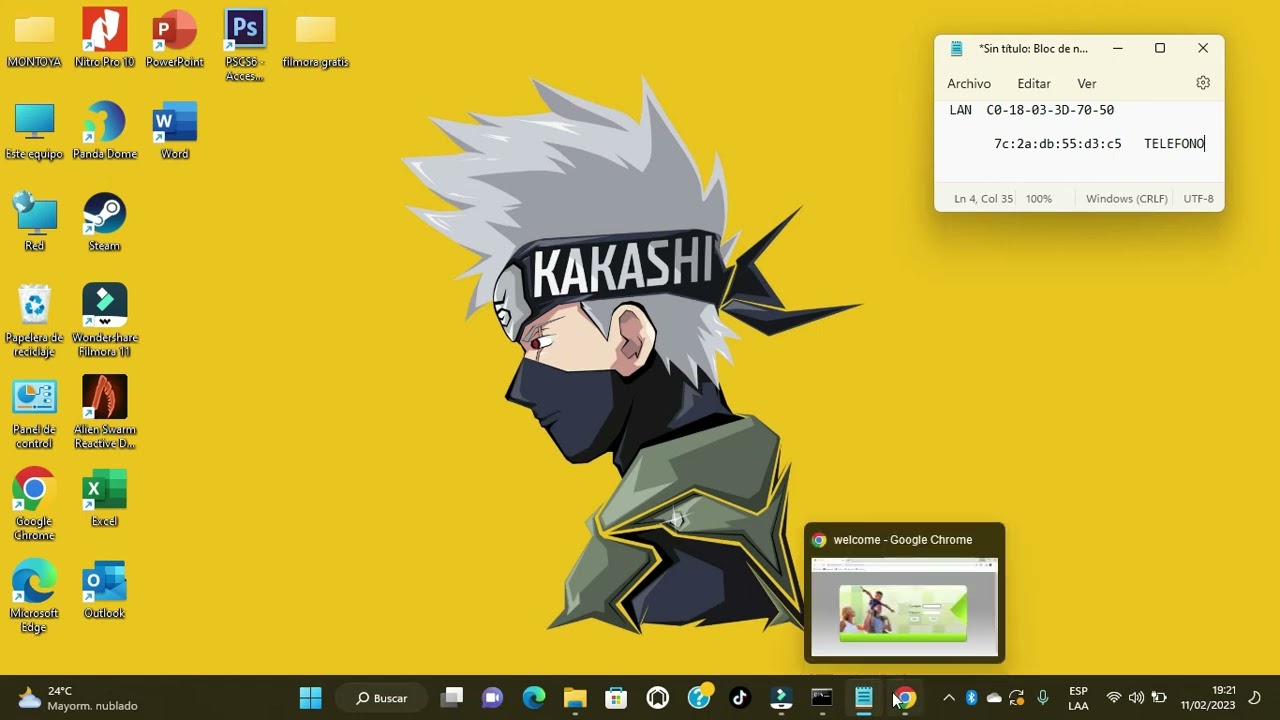Image resolution: width=1280 pixels, height=720 pixels.
Task: Open Notepad settings gear
Action: [x=1203, y=83]
